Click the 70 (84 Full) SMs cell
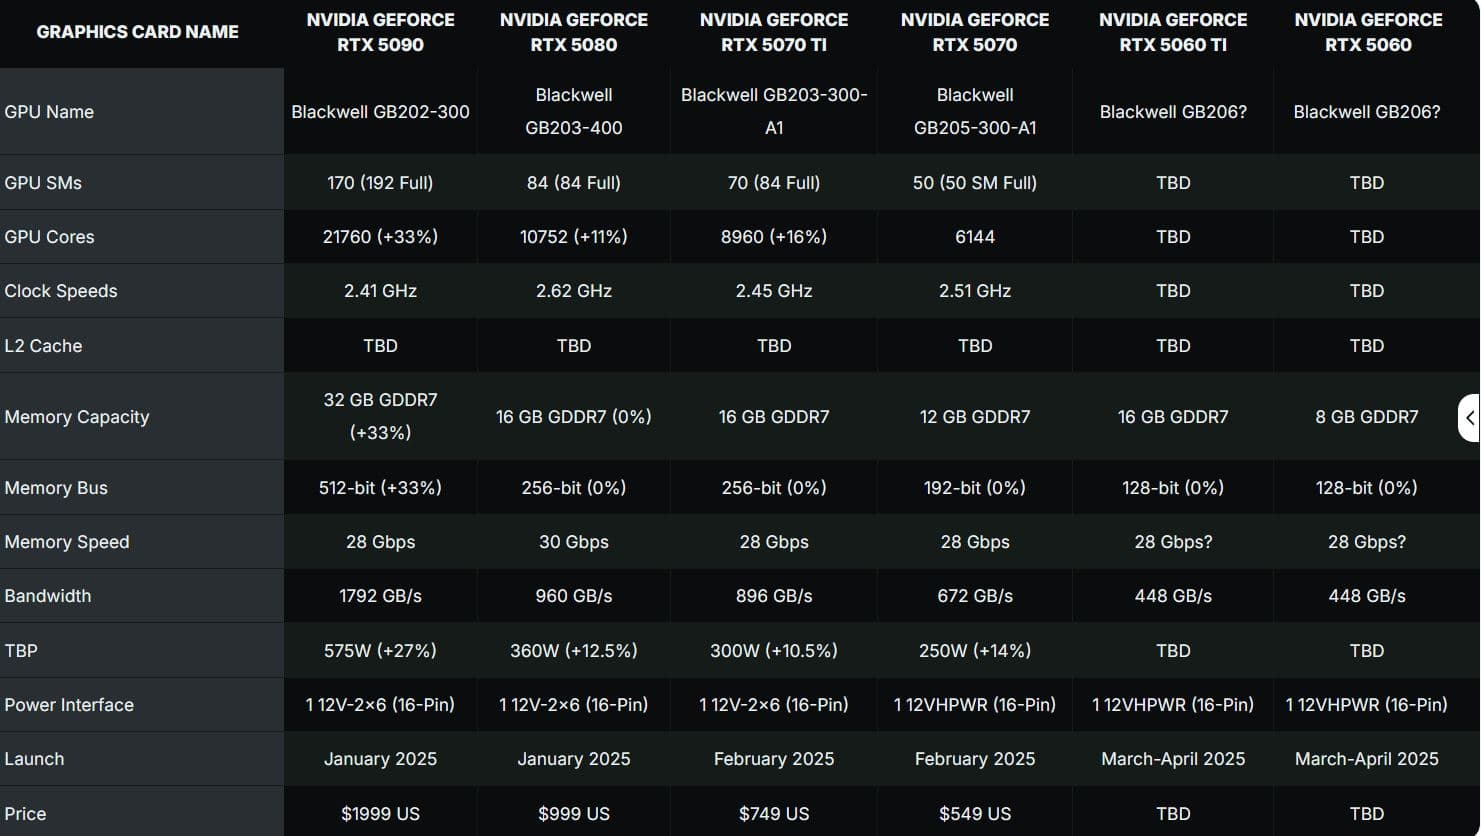Viewport: 1481px width, 836px height. pos(774,183)
